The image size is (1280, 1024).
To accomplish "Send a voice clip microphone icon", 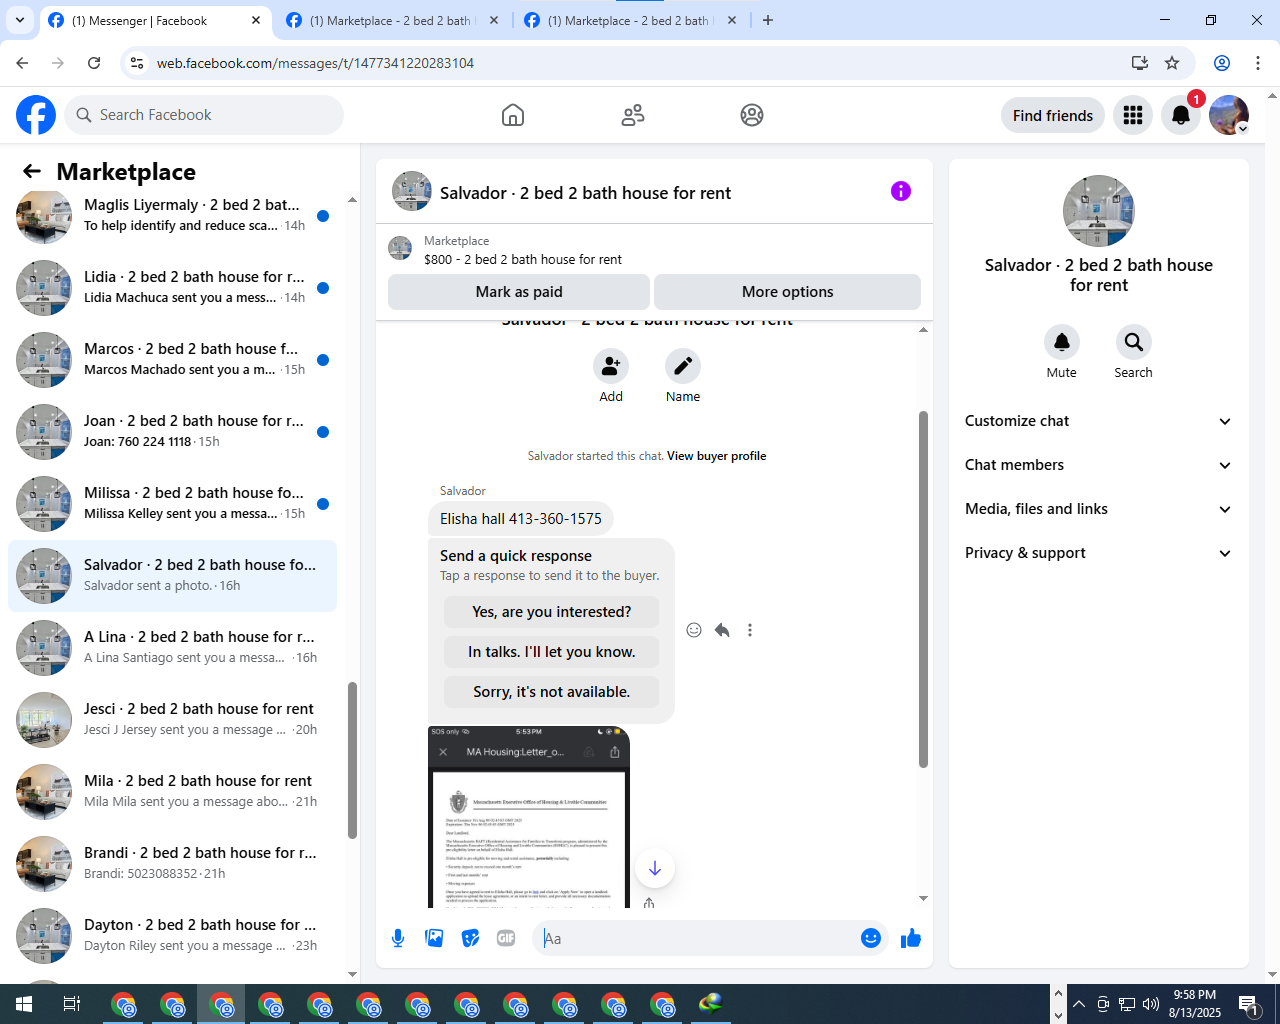I will tap(398, 938).
